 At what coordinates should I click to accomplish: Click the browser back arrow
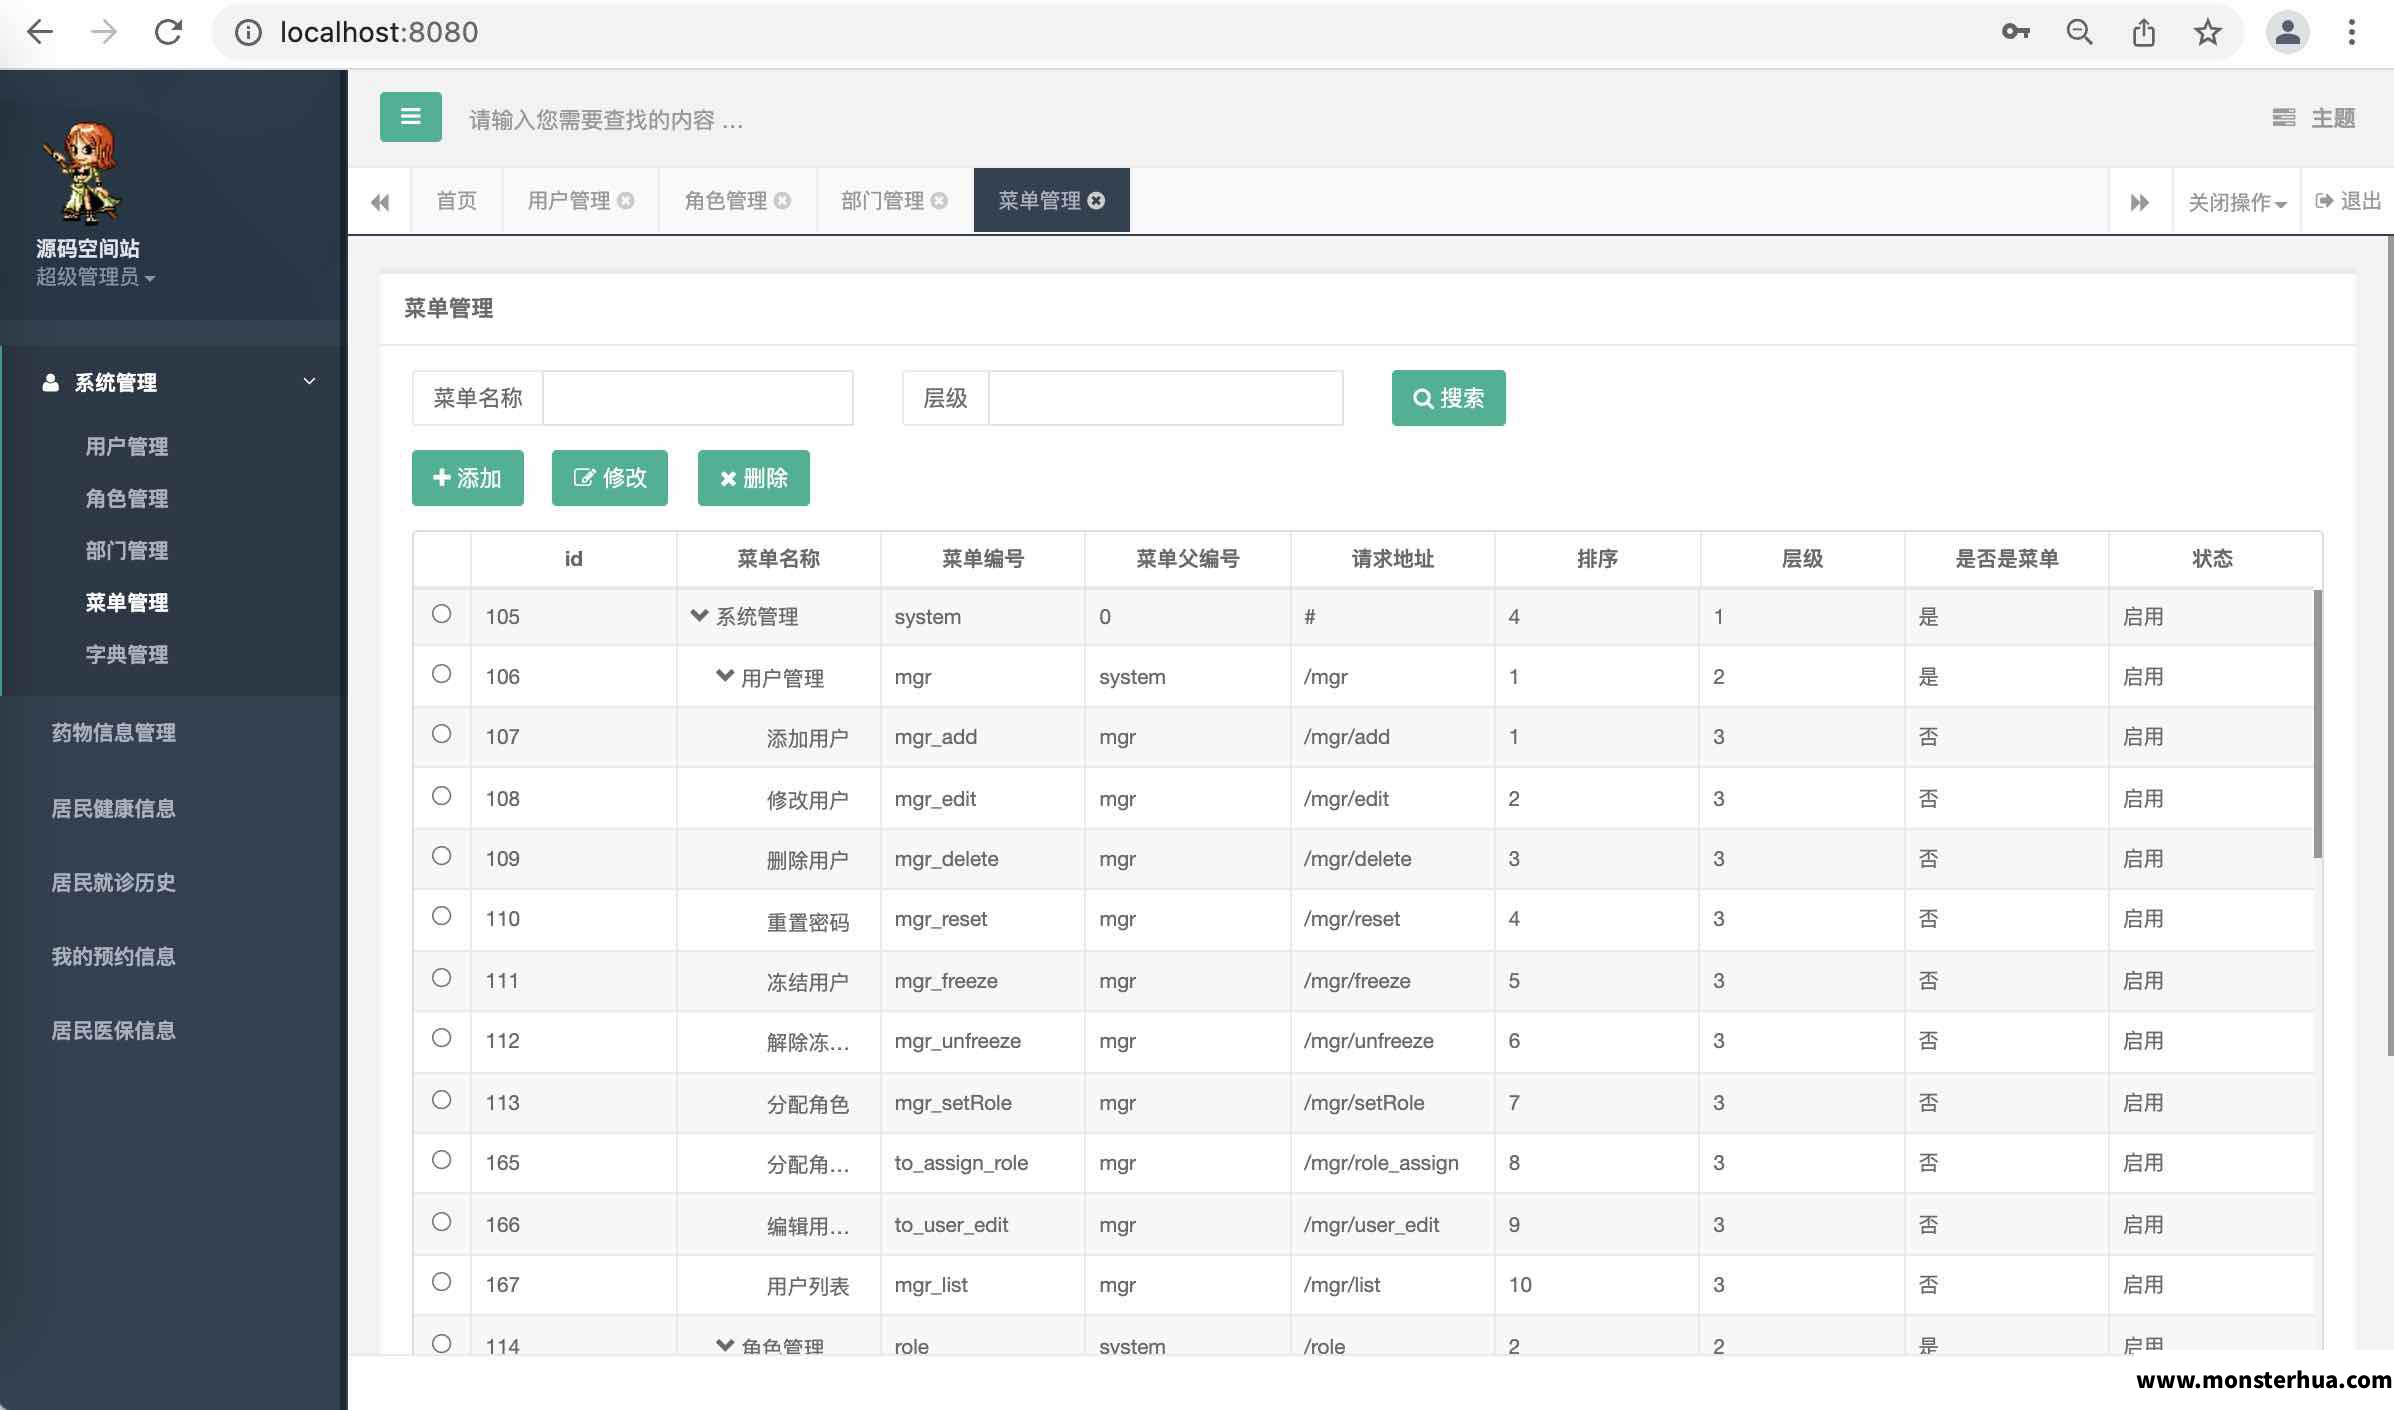click(40, 32)
